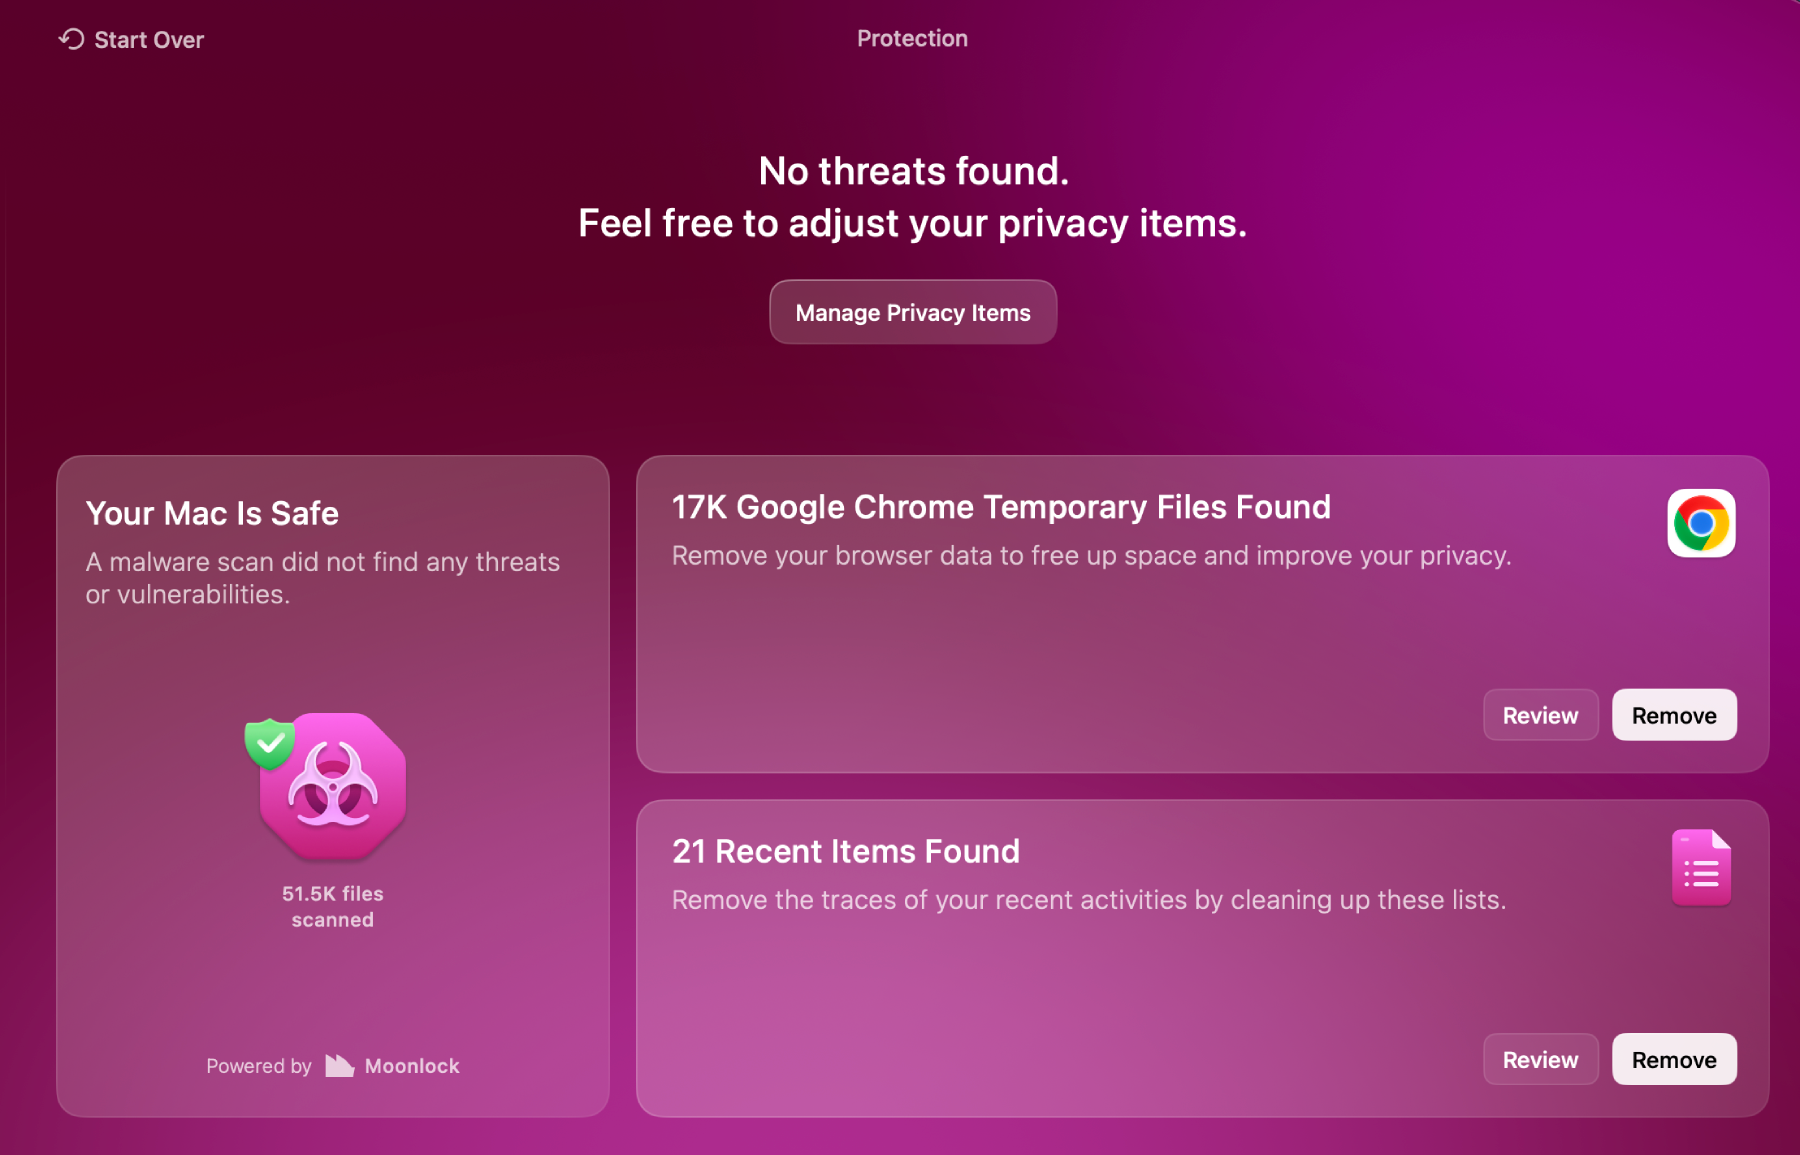This screenshot has width=1800, height=1155.
Task: Review the 21 recent items
Action: [1539, 1060]
